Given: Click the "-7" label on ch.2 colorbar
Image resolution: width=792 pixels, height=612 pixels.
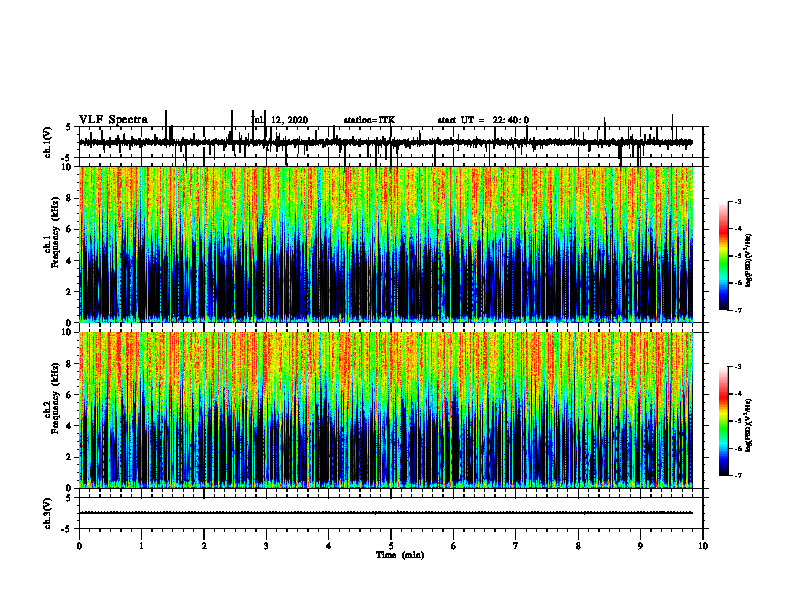Looking at the screenshot, I should (x=737, y=476).
